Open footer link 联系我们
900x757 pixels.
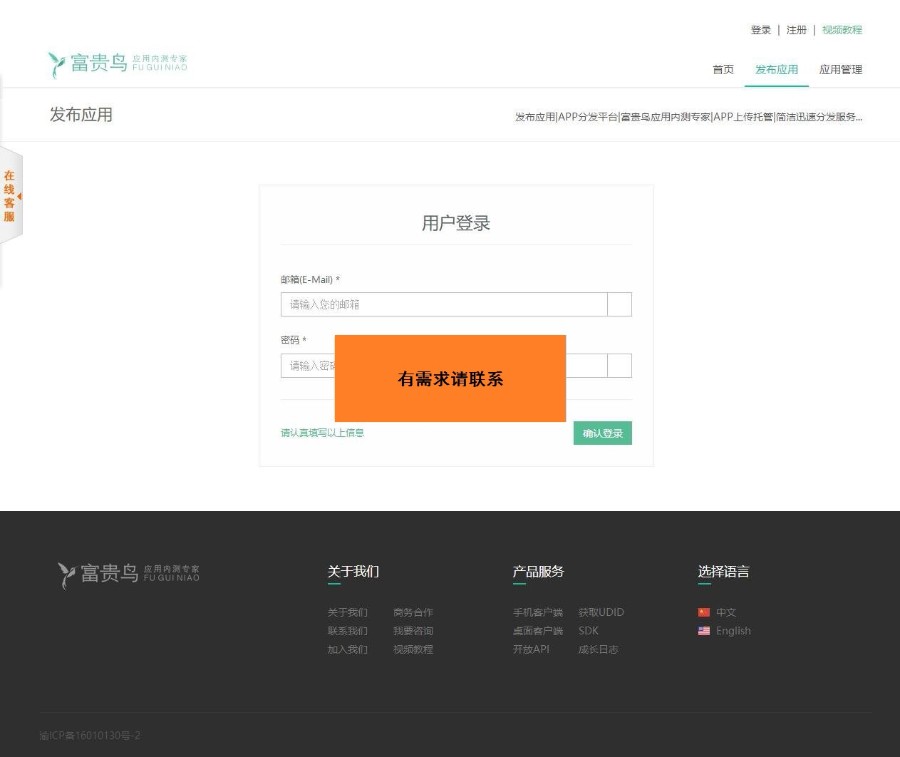(x=347, y=631)
